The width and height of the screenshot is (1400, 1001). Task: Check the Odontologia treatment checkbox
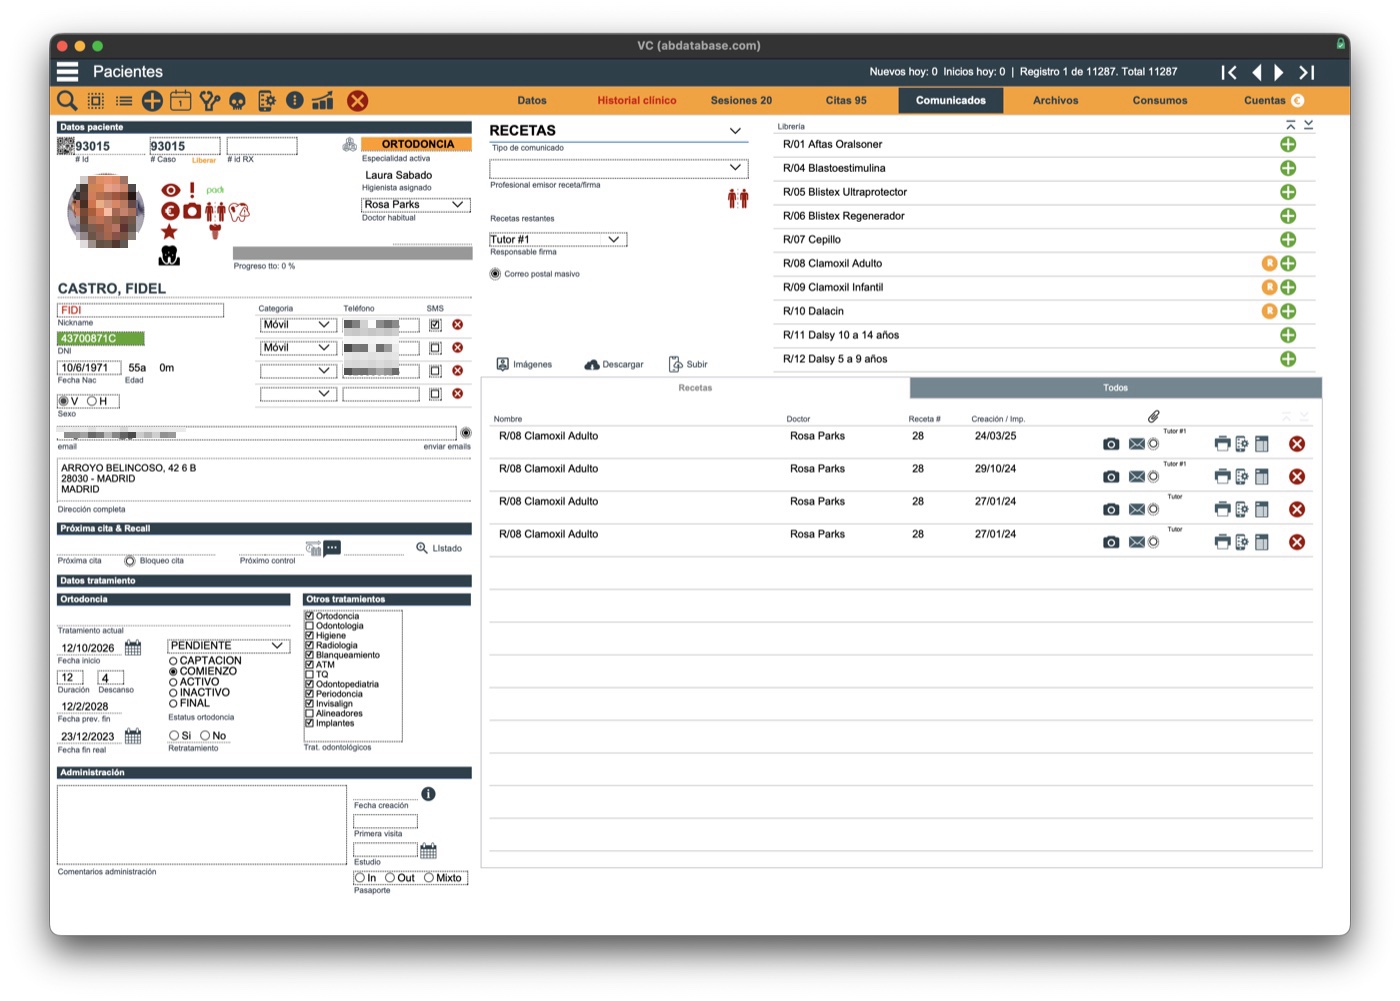click(310, 626)
